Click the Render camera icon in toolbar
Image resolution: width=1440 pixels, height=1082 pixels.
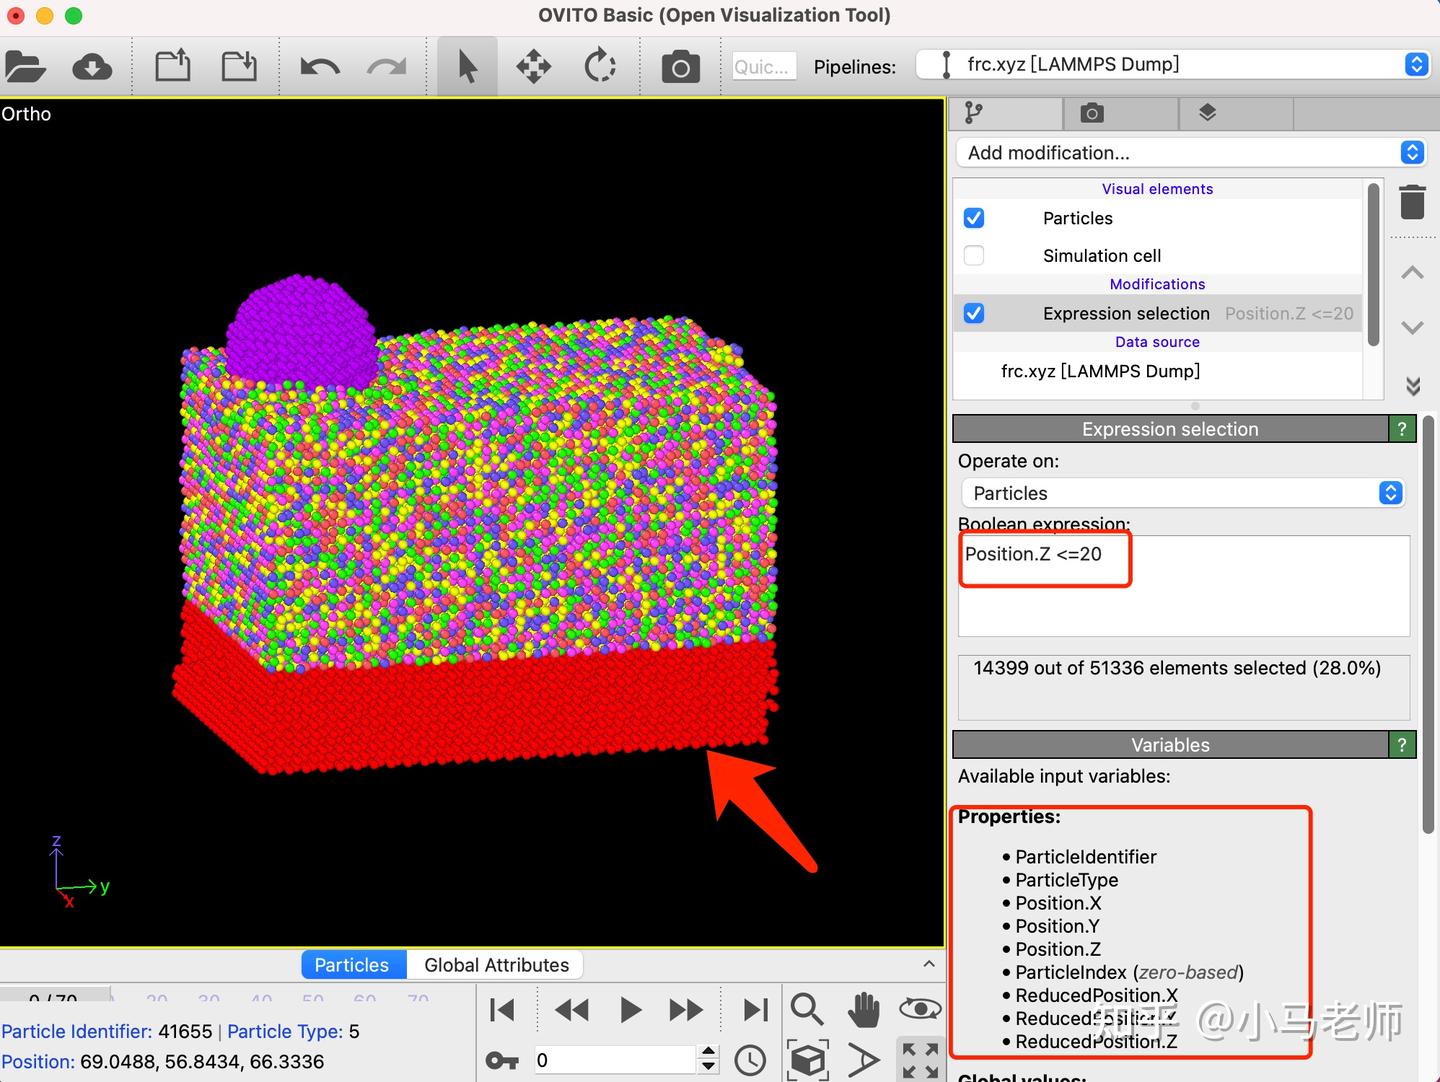[x=680, y=67]
